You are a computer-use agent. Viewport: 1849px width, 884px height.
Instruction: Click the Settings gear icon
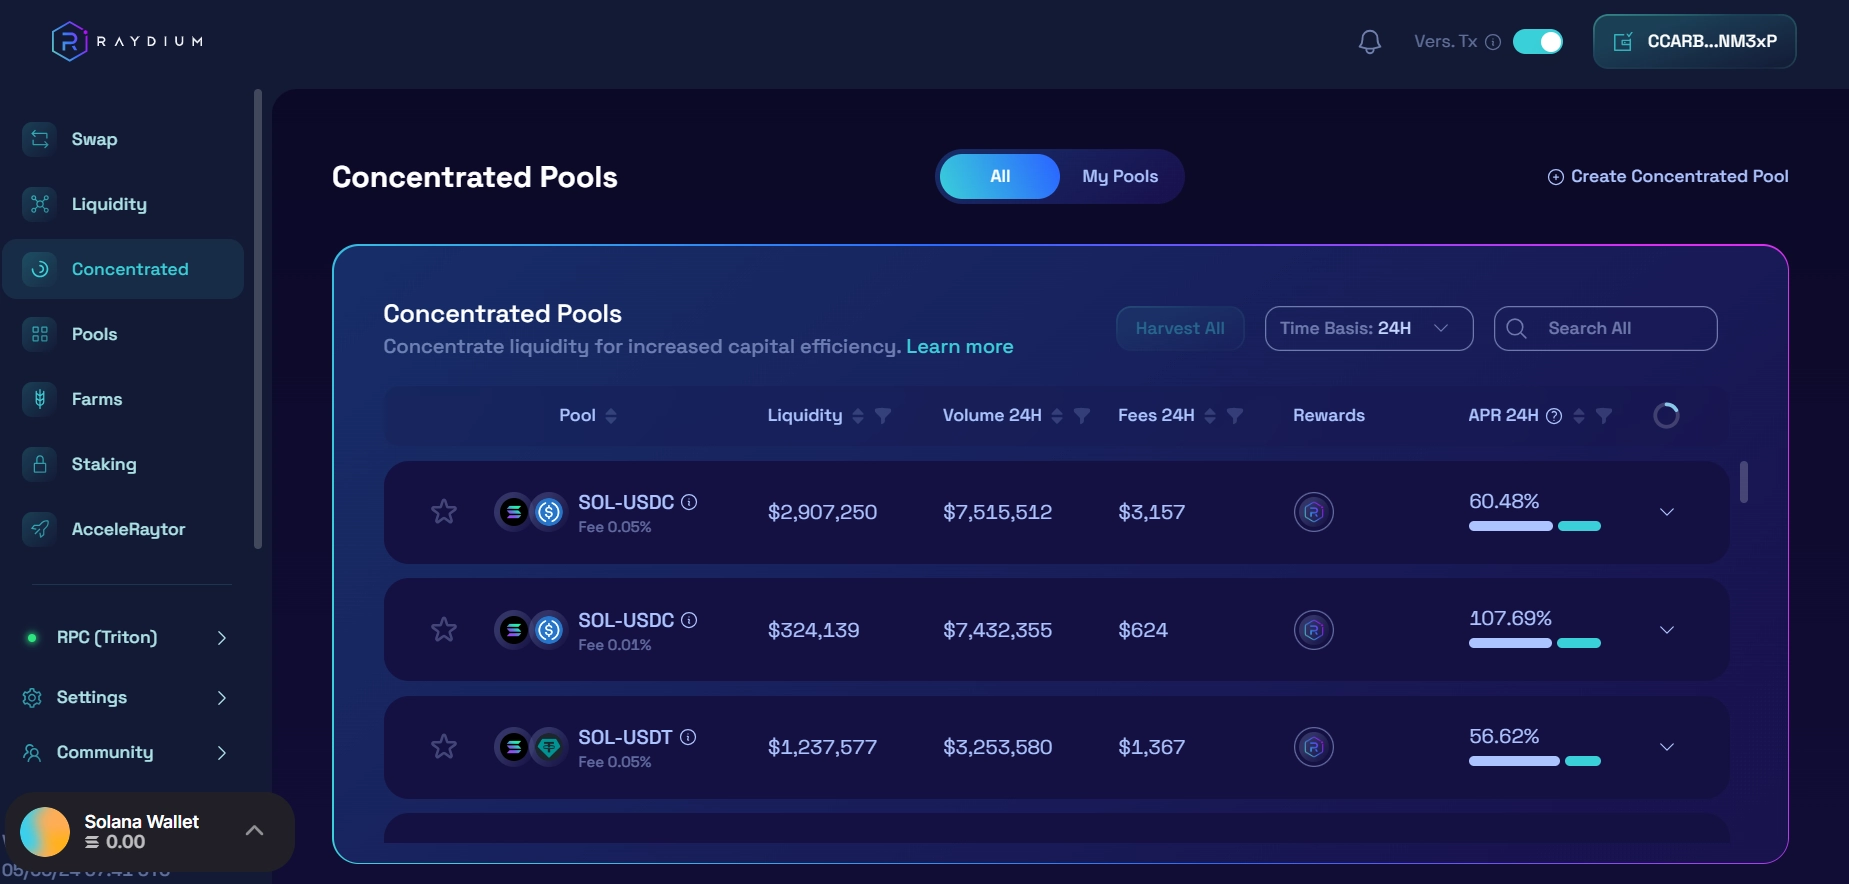point(32,697)
